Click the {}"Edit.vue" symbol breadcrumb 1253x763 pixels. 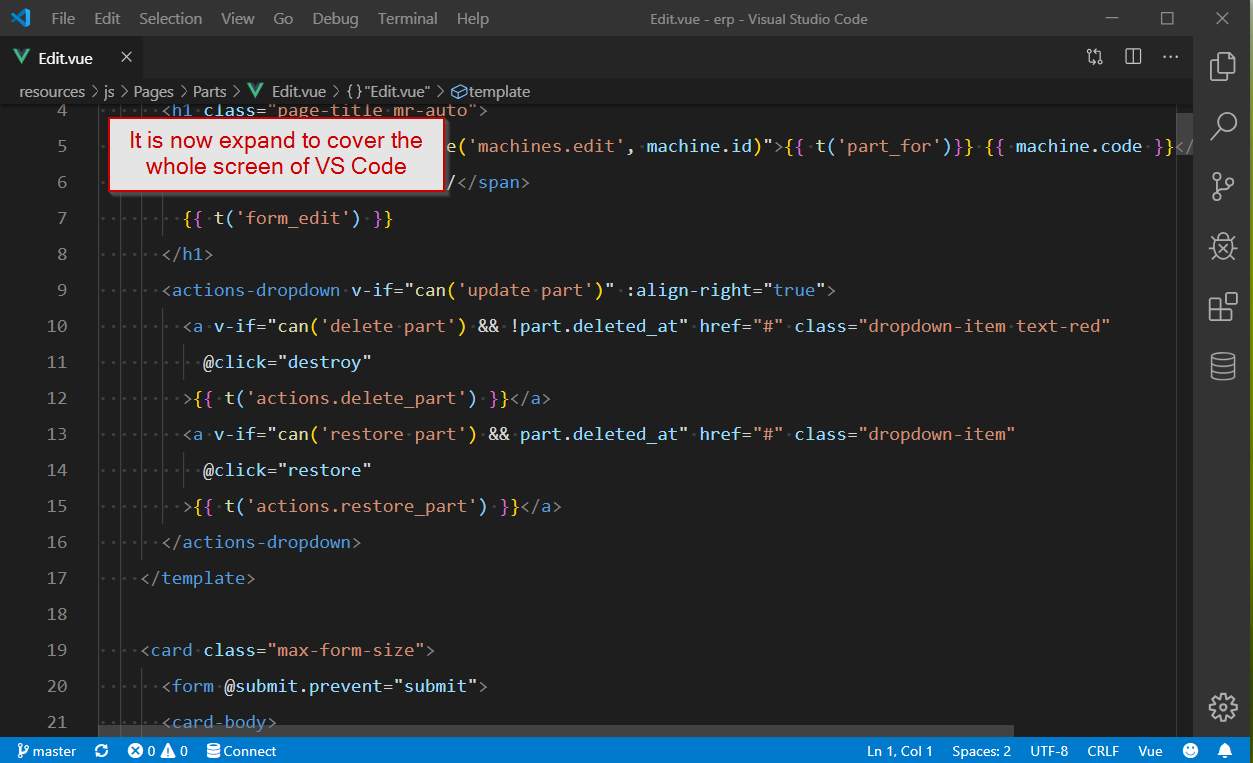tap(388, 91)
